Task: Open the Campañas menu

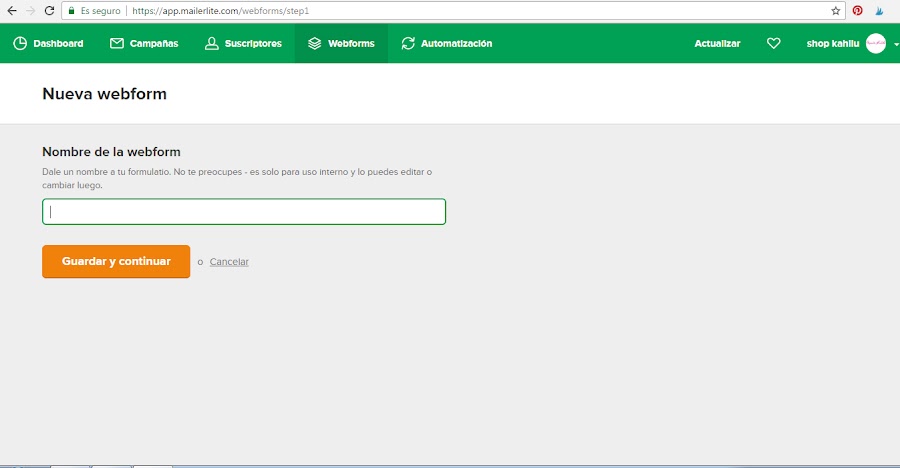Action: (144, 44)
